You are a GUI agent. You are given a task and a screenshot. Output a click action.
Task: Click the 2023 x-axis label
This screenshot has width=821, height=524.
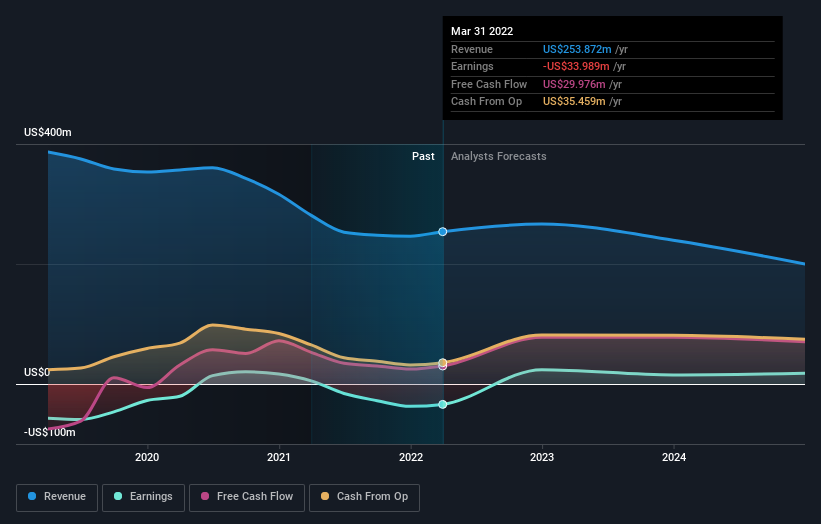[x=542, y=457]
